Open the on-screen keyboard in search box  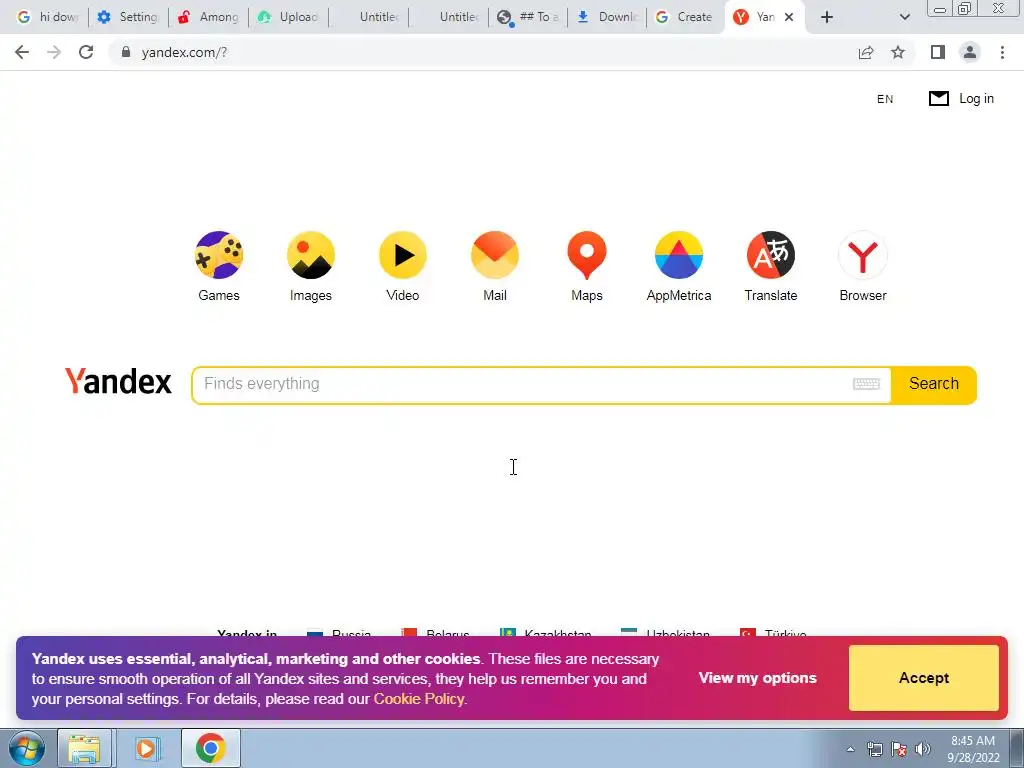pos(867,384)
